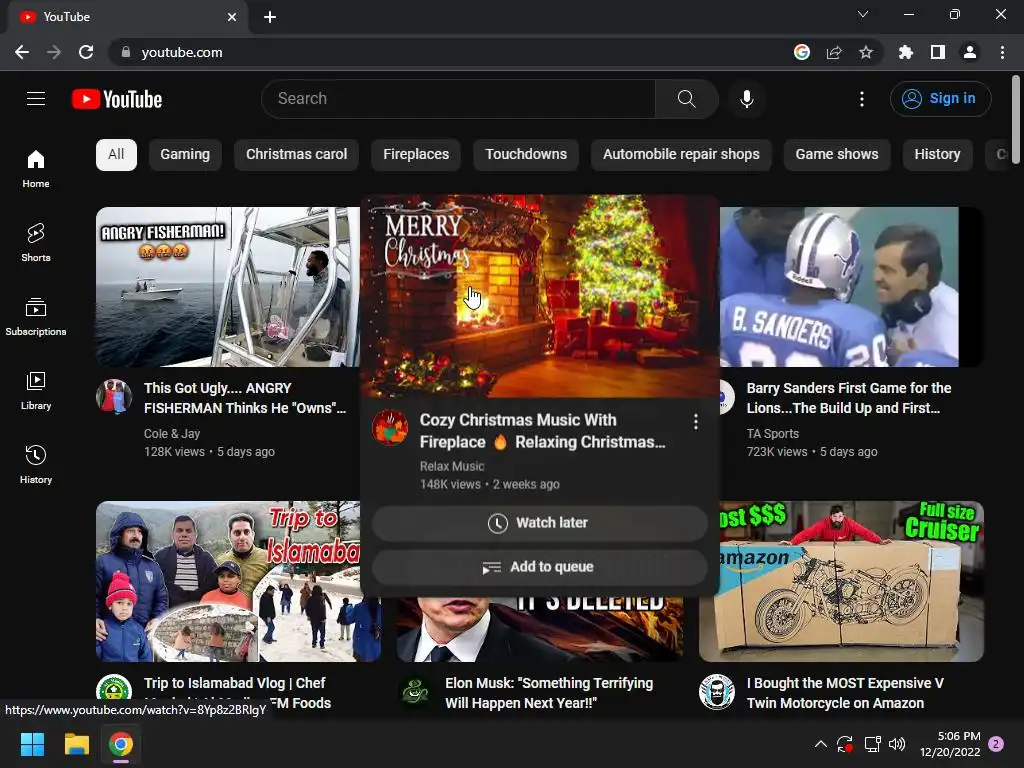Toggle the browser side panel

point(938,52)
